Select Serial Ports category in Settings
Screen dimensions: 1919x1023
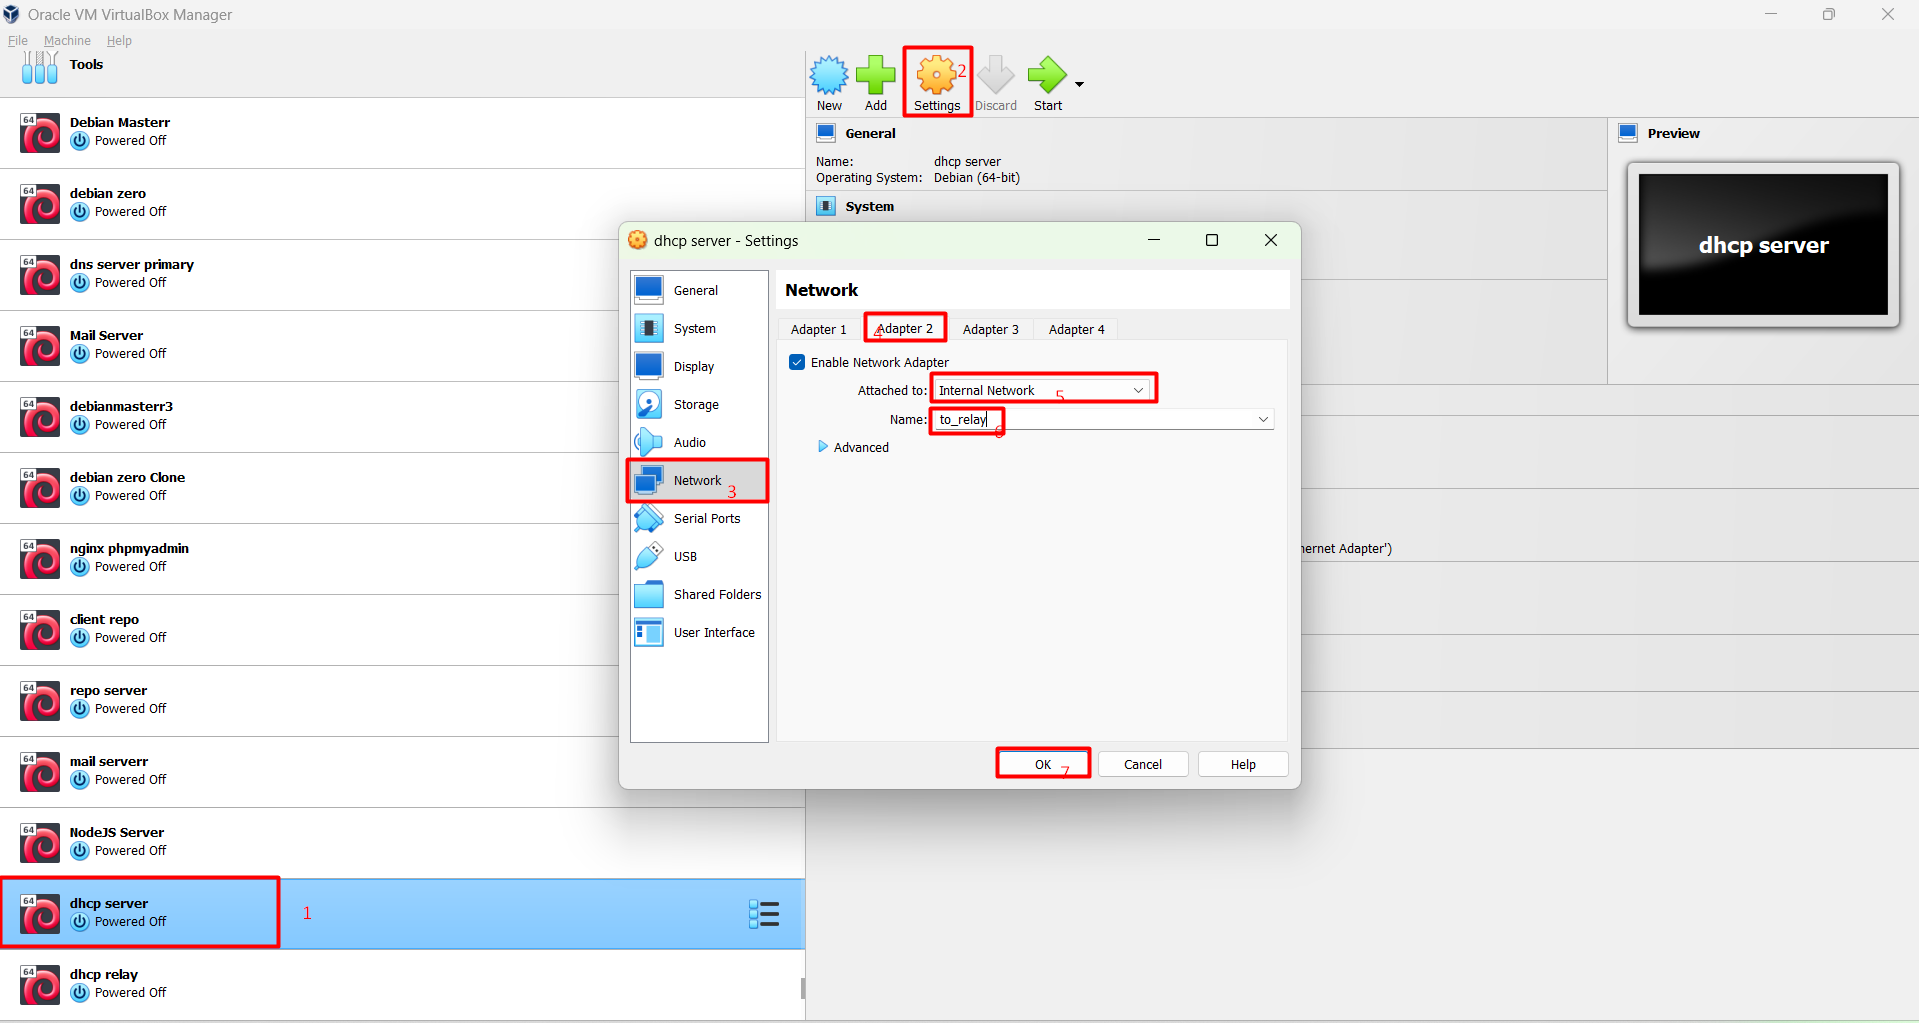[x=699, y=518]
